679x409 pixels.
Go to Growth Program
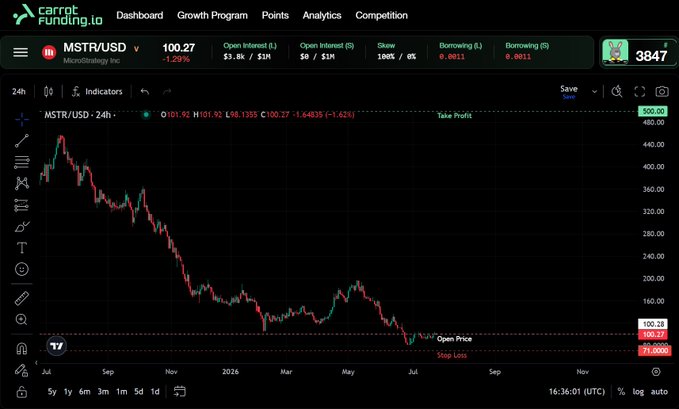coord(212,15)
